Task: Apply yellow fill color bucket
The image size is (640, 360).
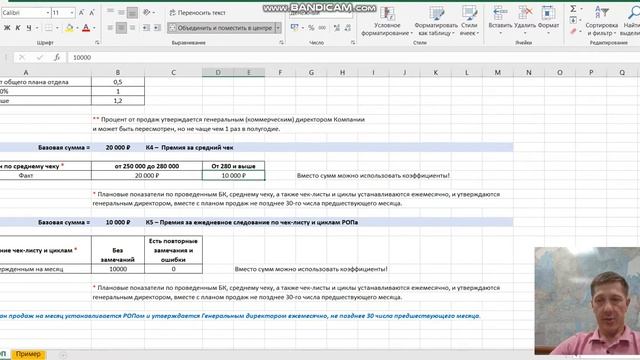Action: point(69,28)
